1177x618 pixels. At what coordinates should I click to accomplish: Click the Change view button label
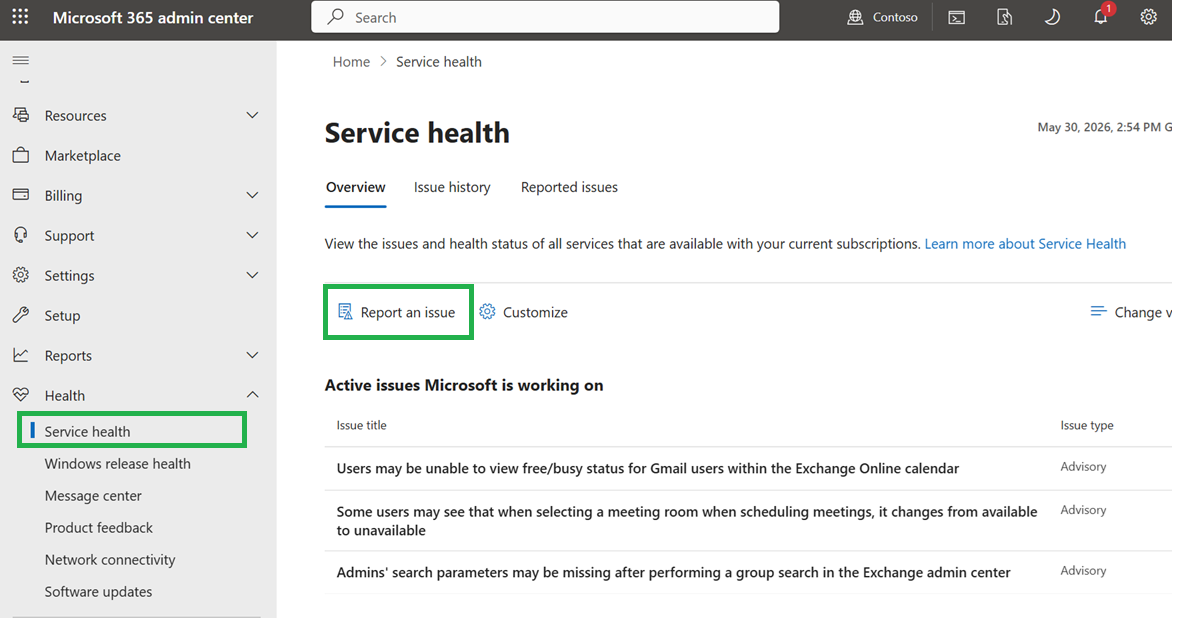tap(1142, 312)
